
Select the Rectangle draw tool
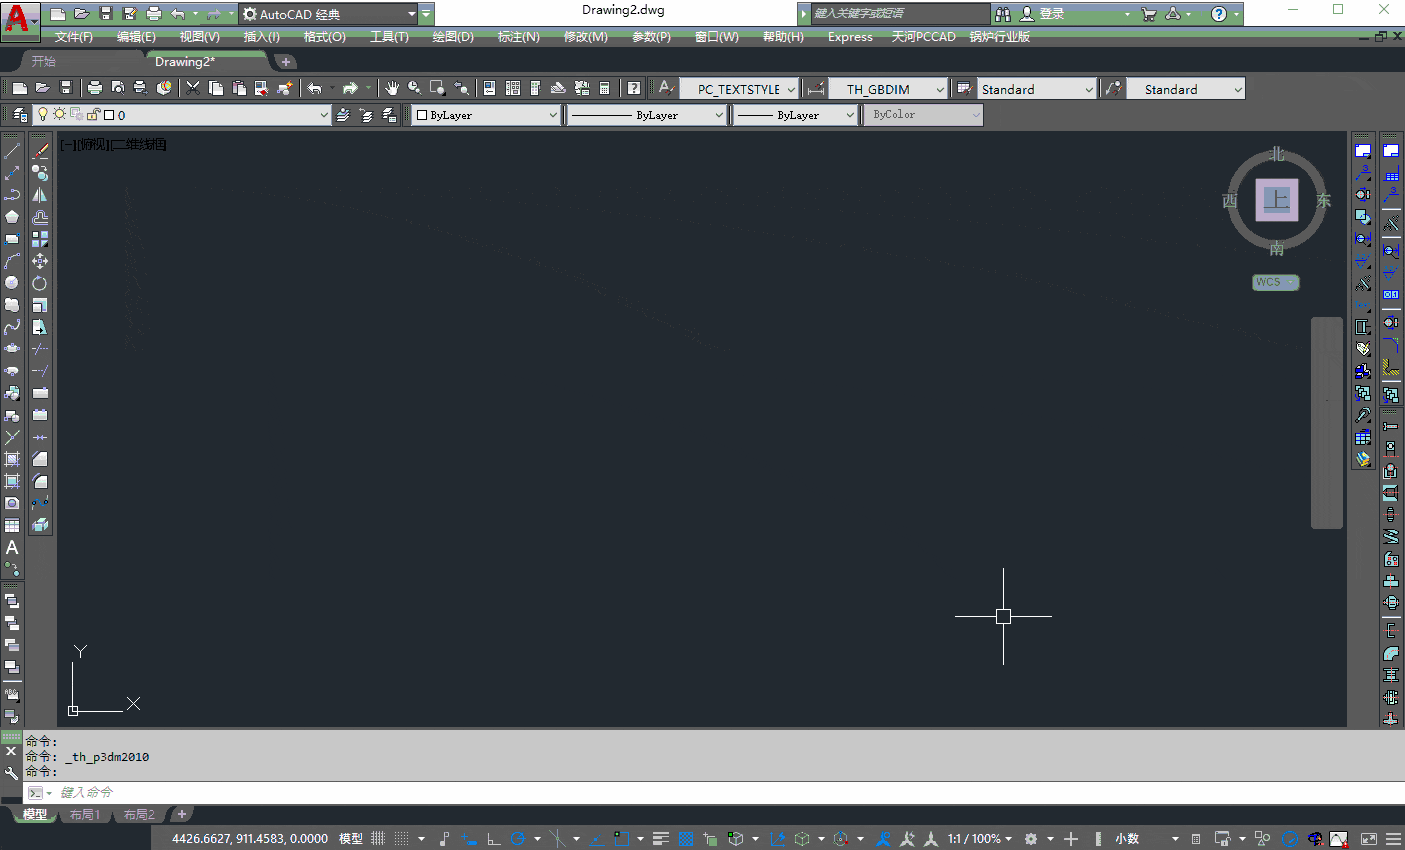pos(12,239)
